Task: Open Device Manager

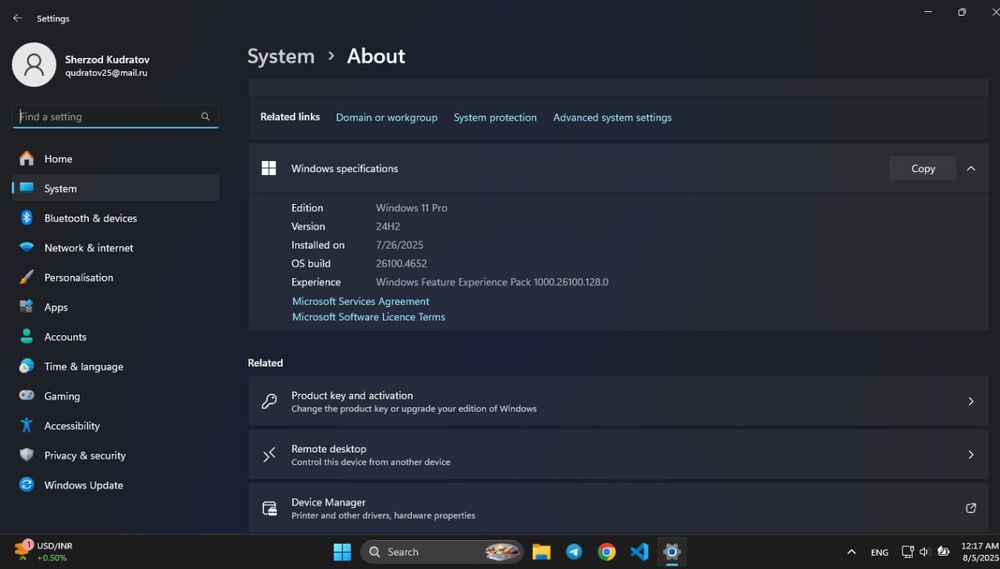Action: point(618,508)
